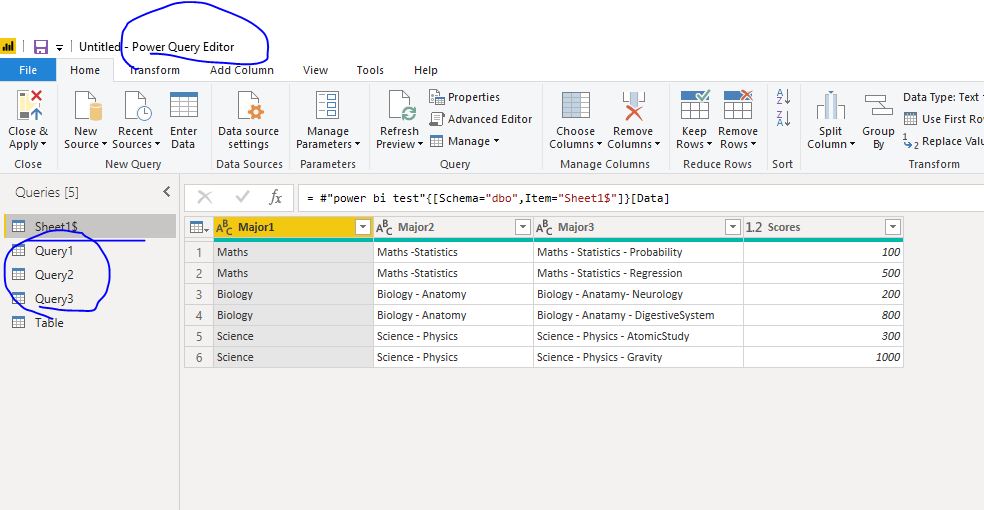The image size is (984, 510).
Task: Open Major1 column filter dropdown
Action: point(363,227)
